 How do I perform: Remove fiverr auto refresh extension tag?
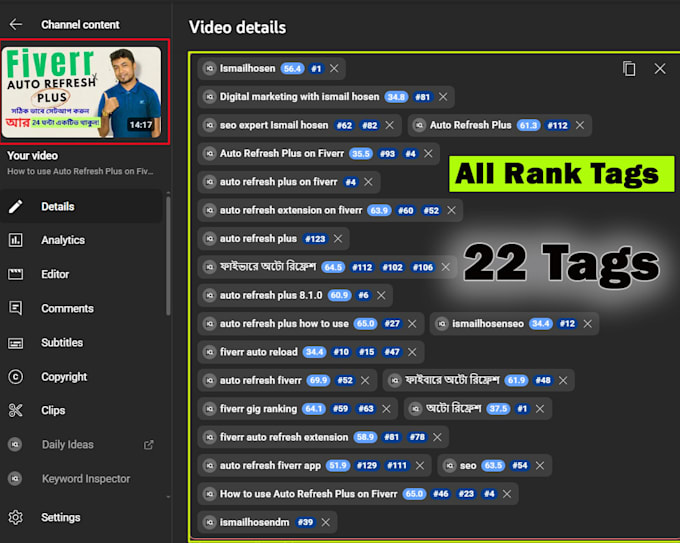pyautogui.click(x=437, y=437)
